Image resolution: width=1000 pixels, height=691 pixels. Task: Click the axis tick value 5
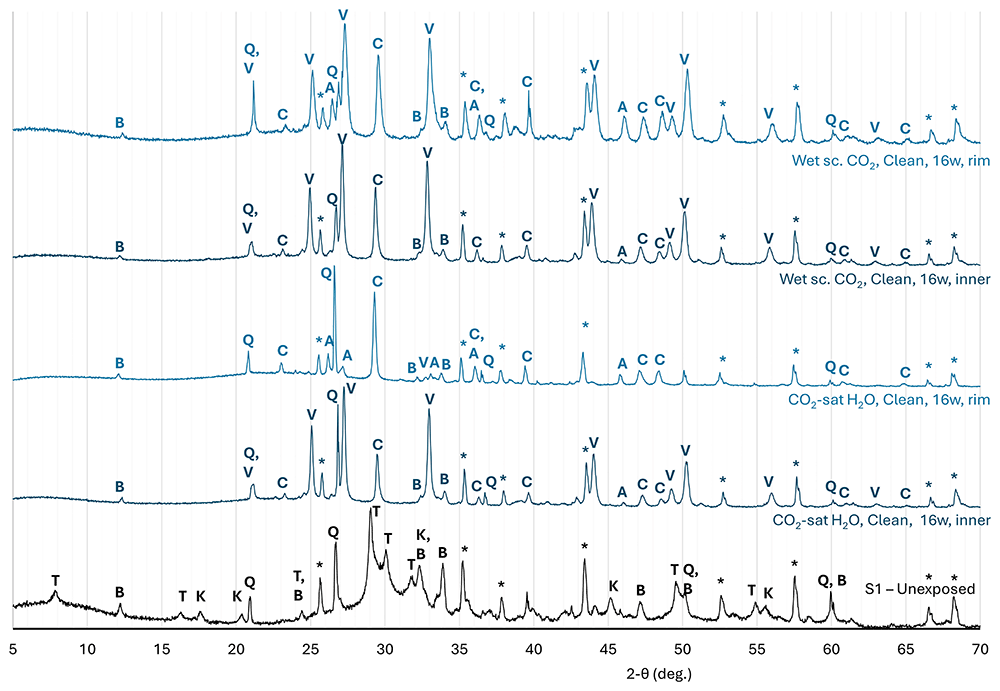[13, 650]
